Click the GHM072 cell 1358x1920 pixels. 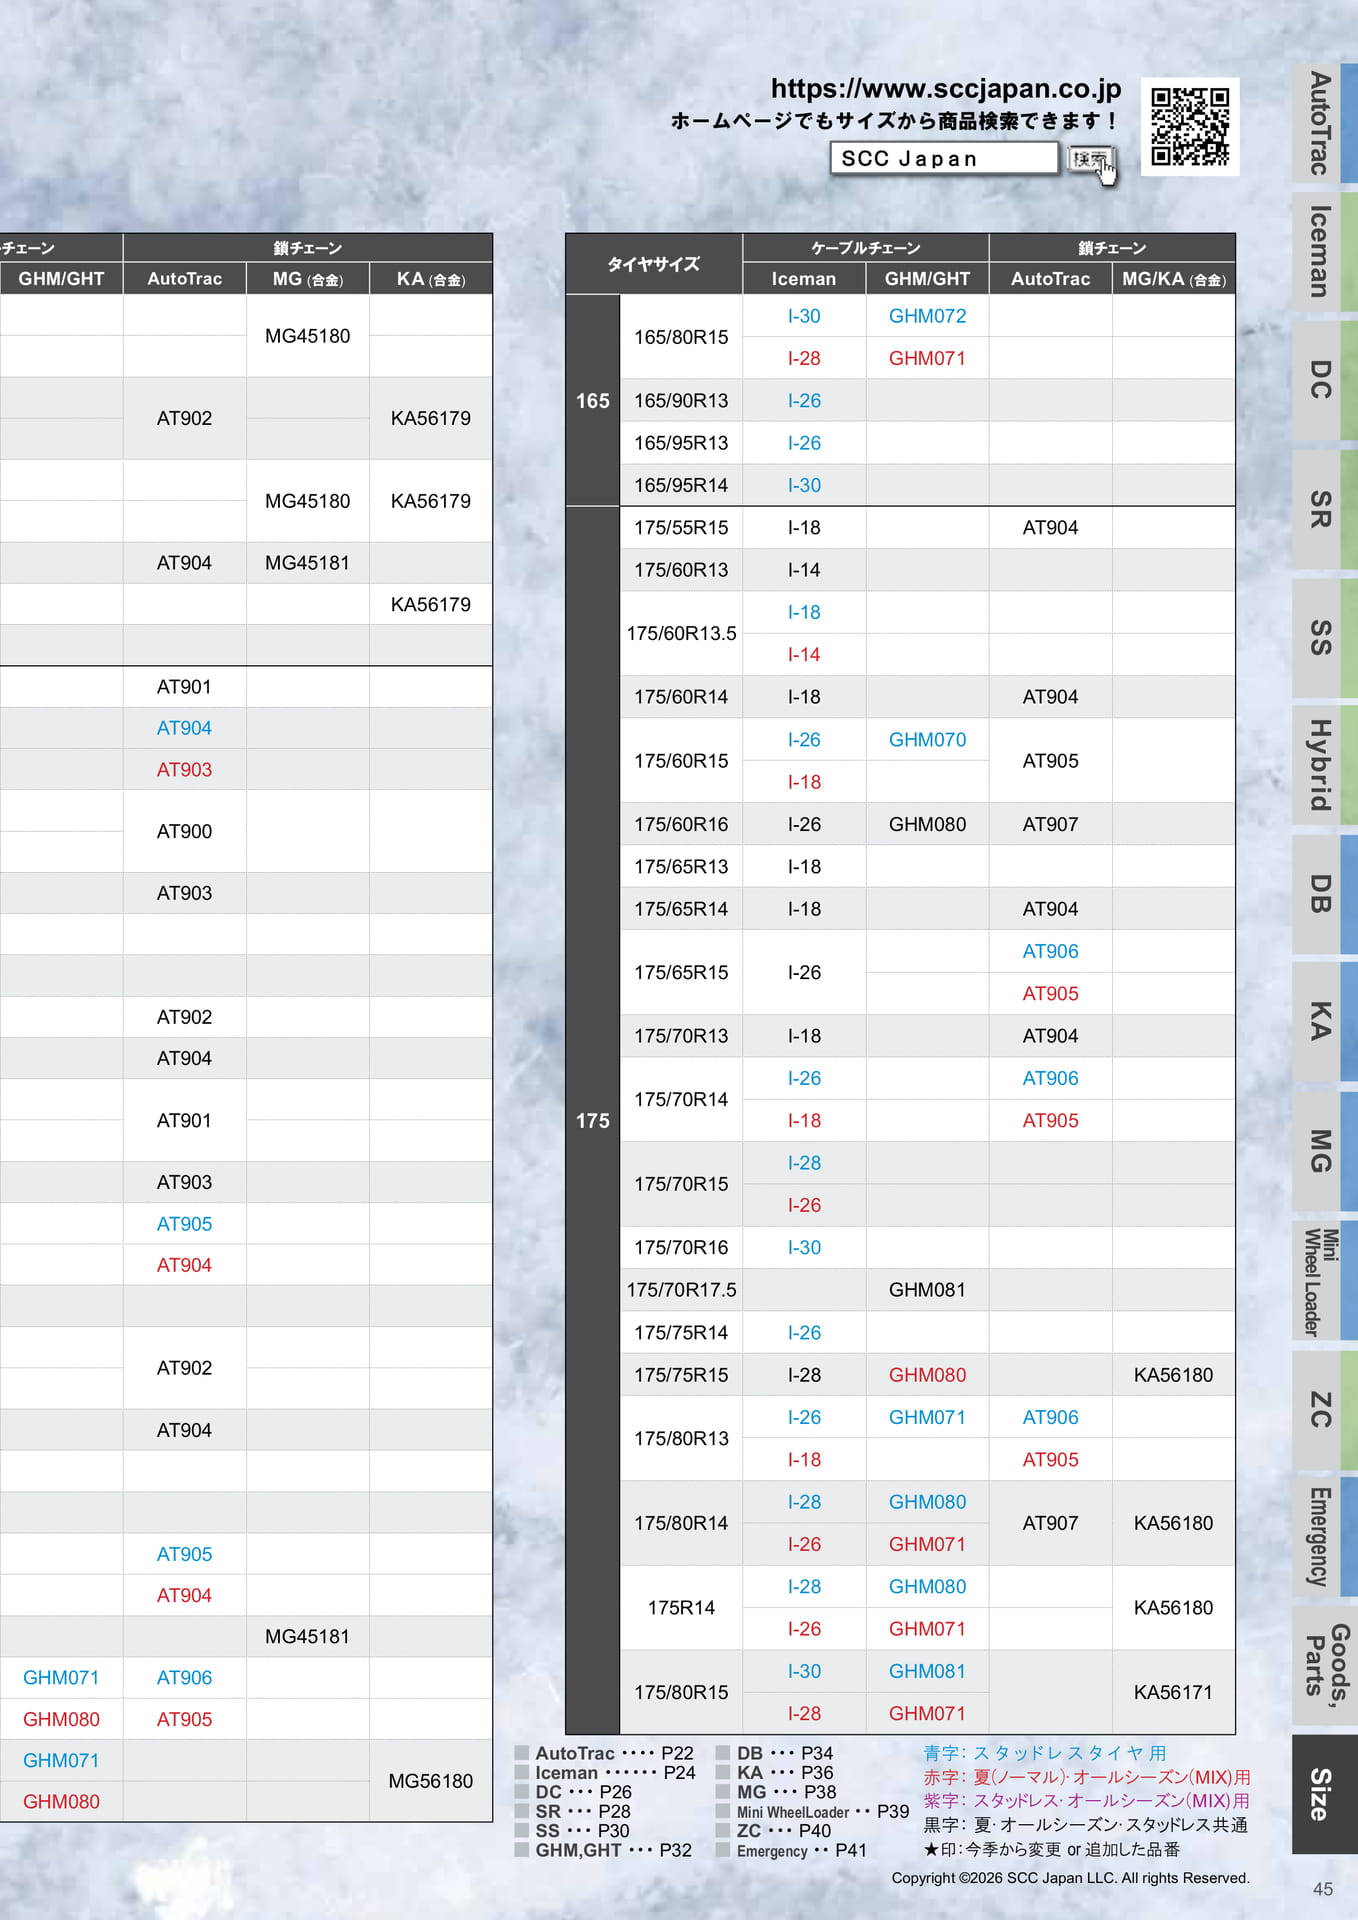(x=927, y=316)
